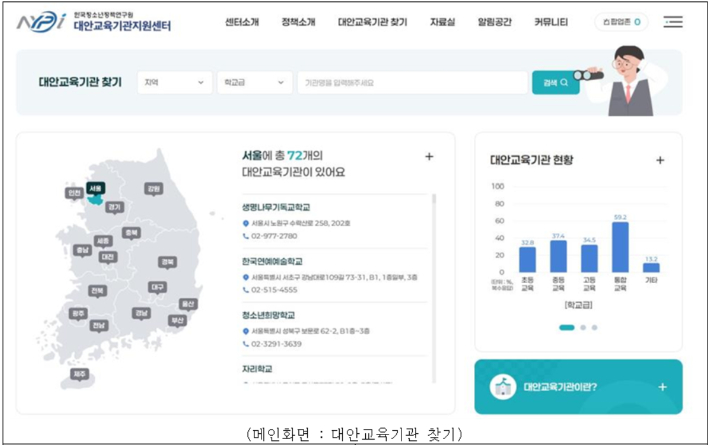Click the location pin for 생명나무기독교학교

click(x=246, y=223)
